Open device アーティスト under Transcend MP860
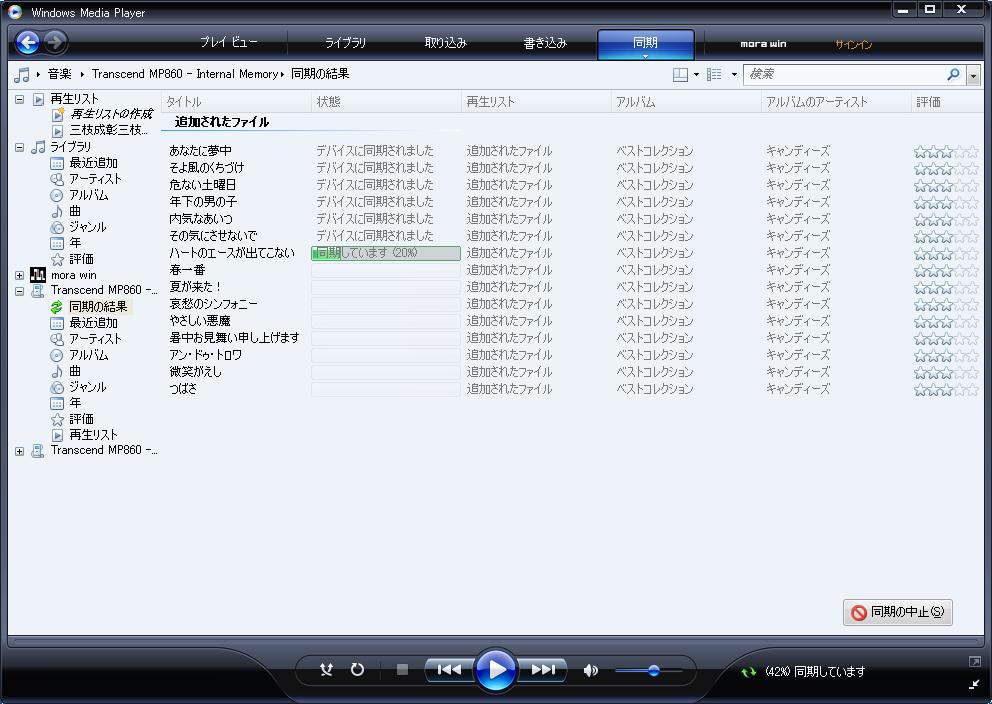992x704 pixels. (x=95, y=339)
